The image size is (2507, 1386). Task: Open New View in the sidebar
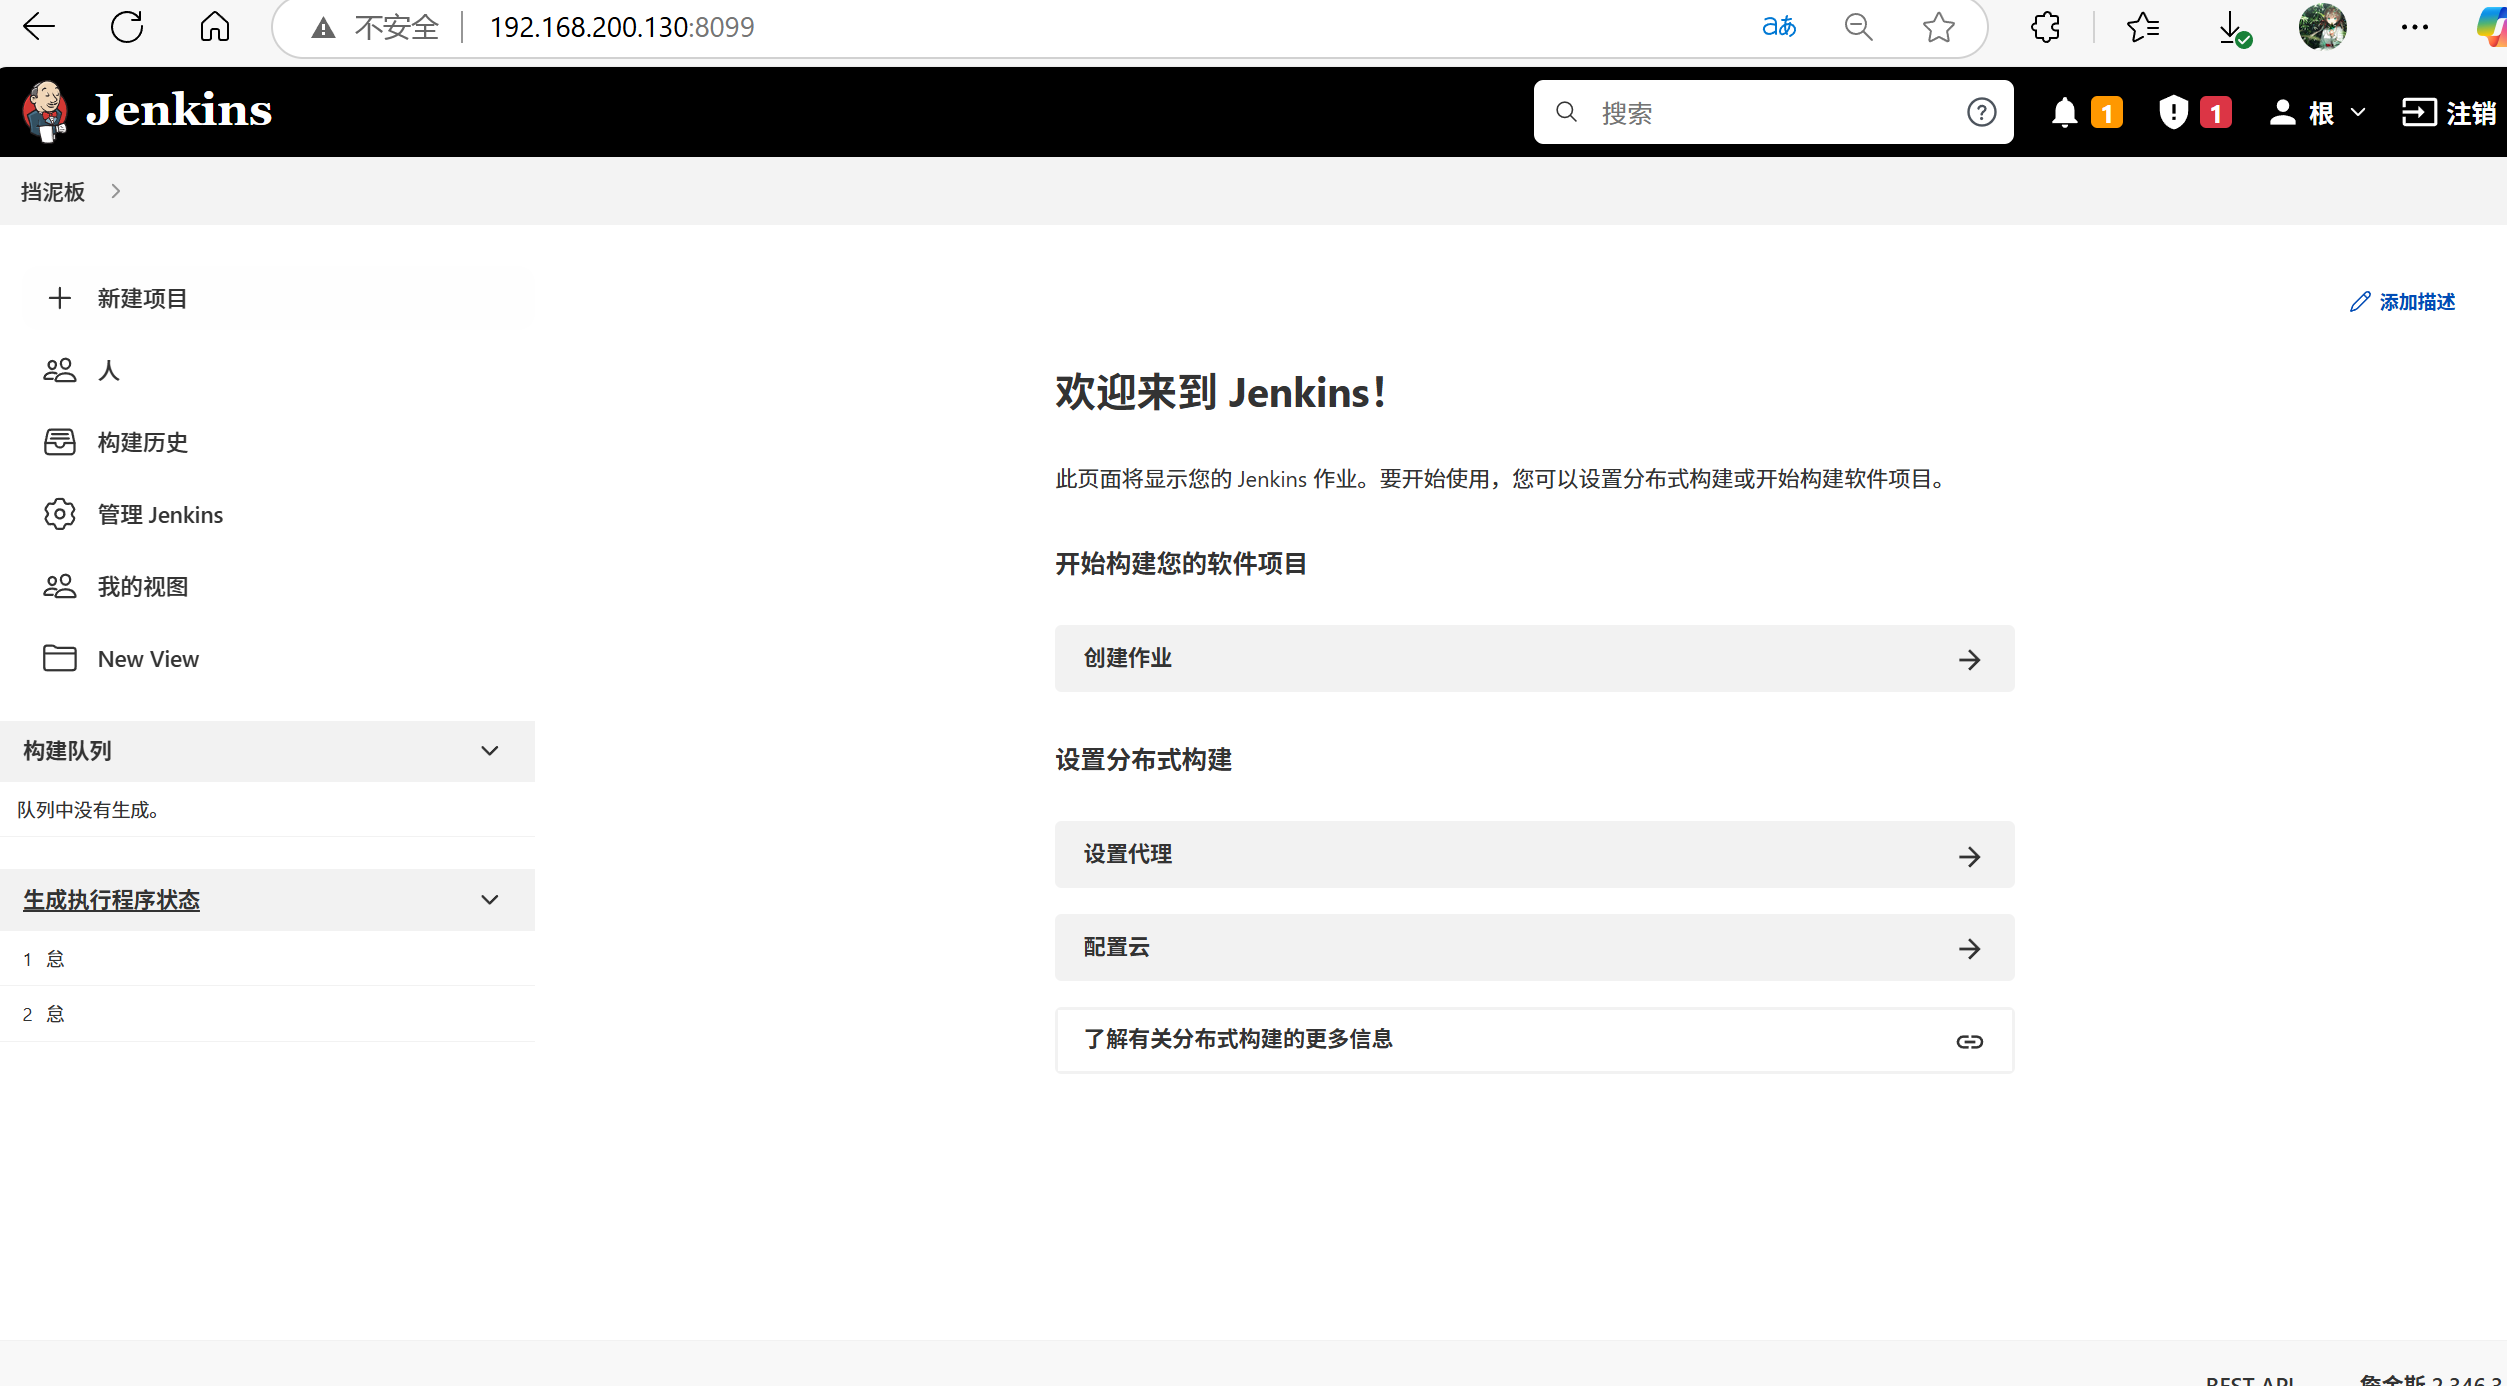point(148,659)
